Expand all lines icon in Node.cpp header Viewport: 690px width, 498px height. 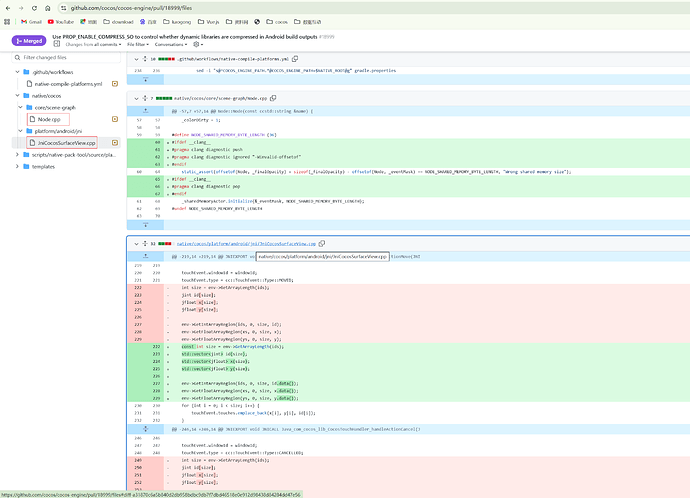tap(145, 99)
